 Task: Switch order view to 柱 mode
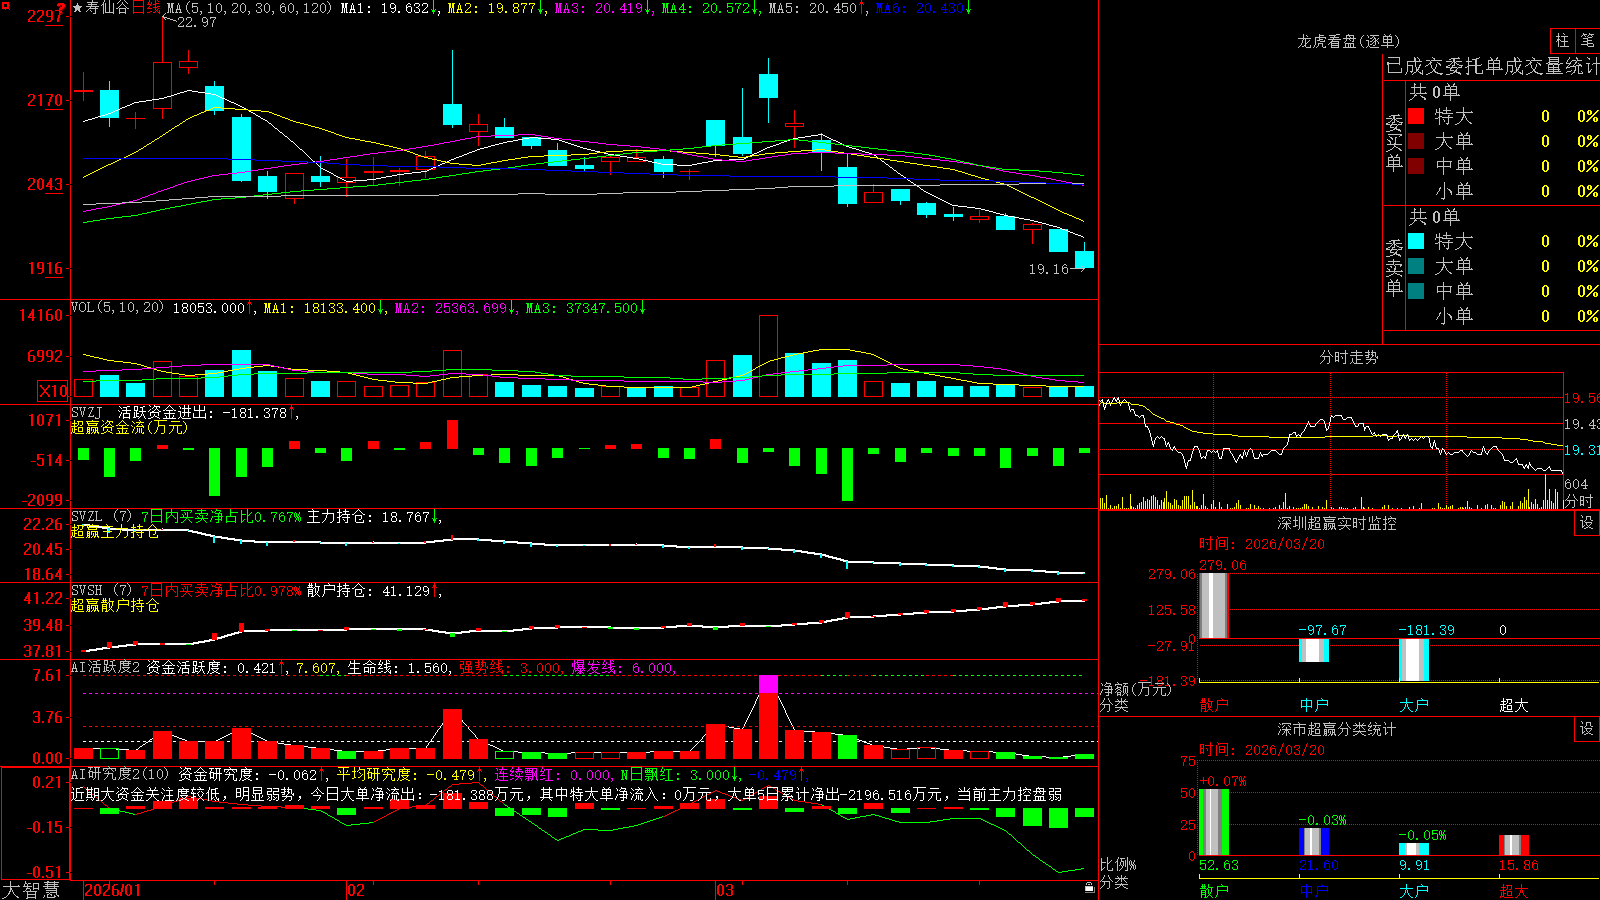tap(1562, 41)
